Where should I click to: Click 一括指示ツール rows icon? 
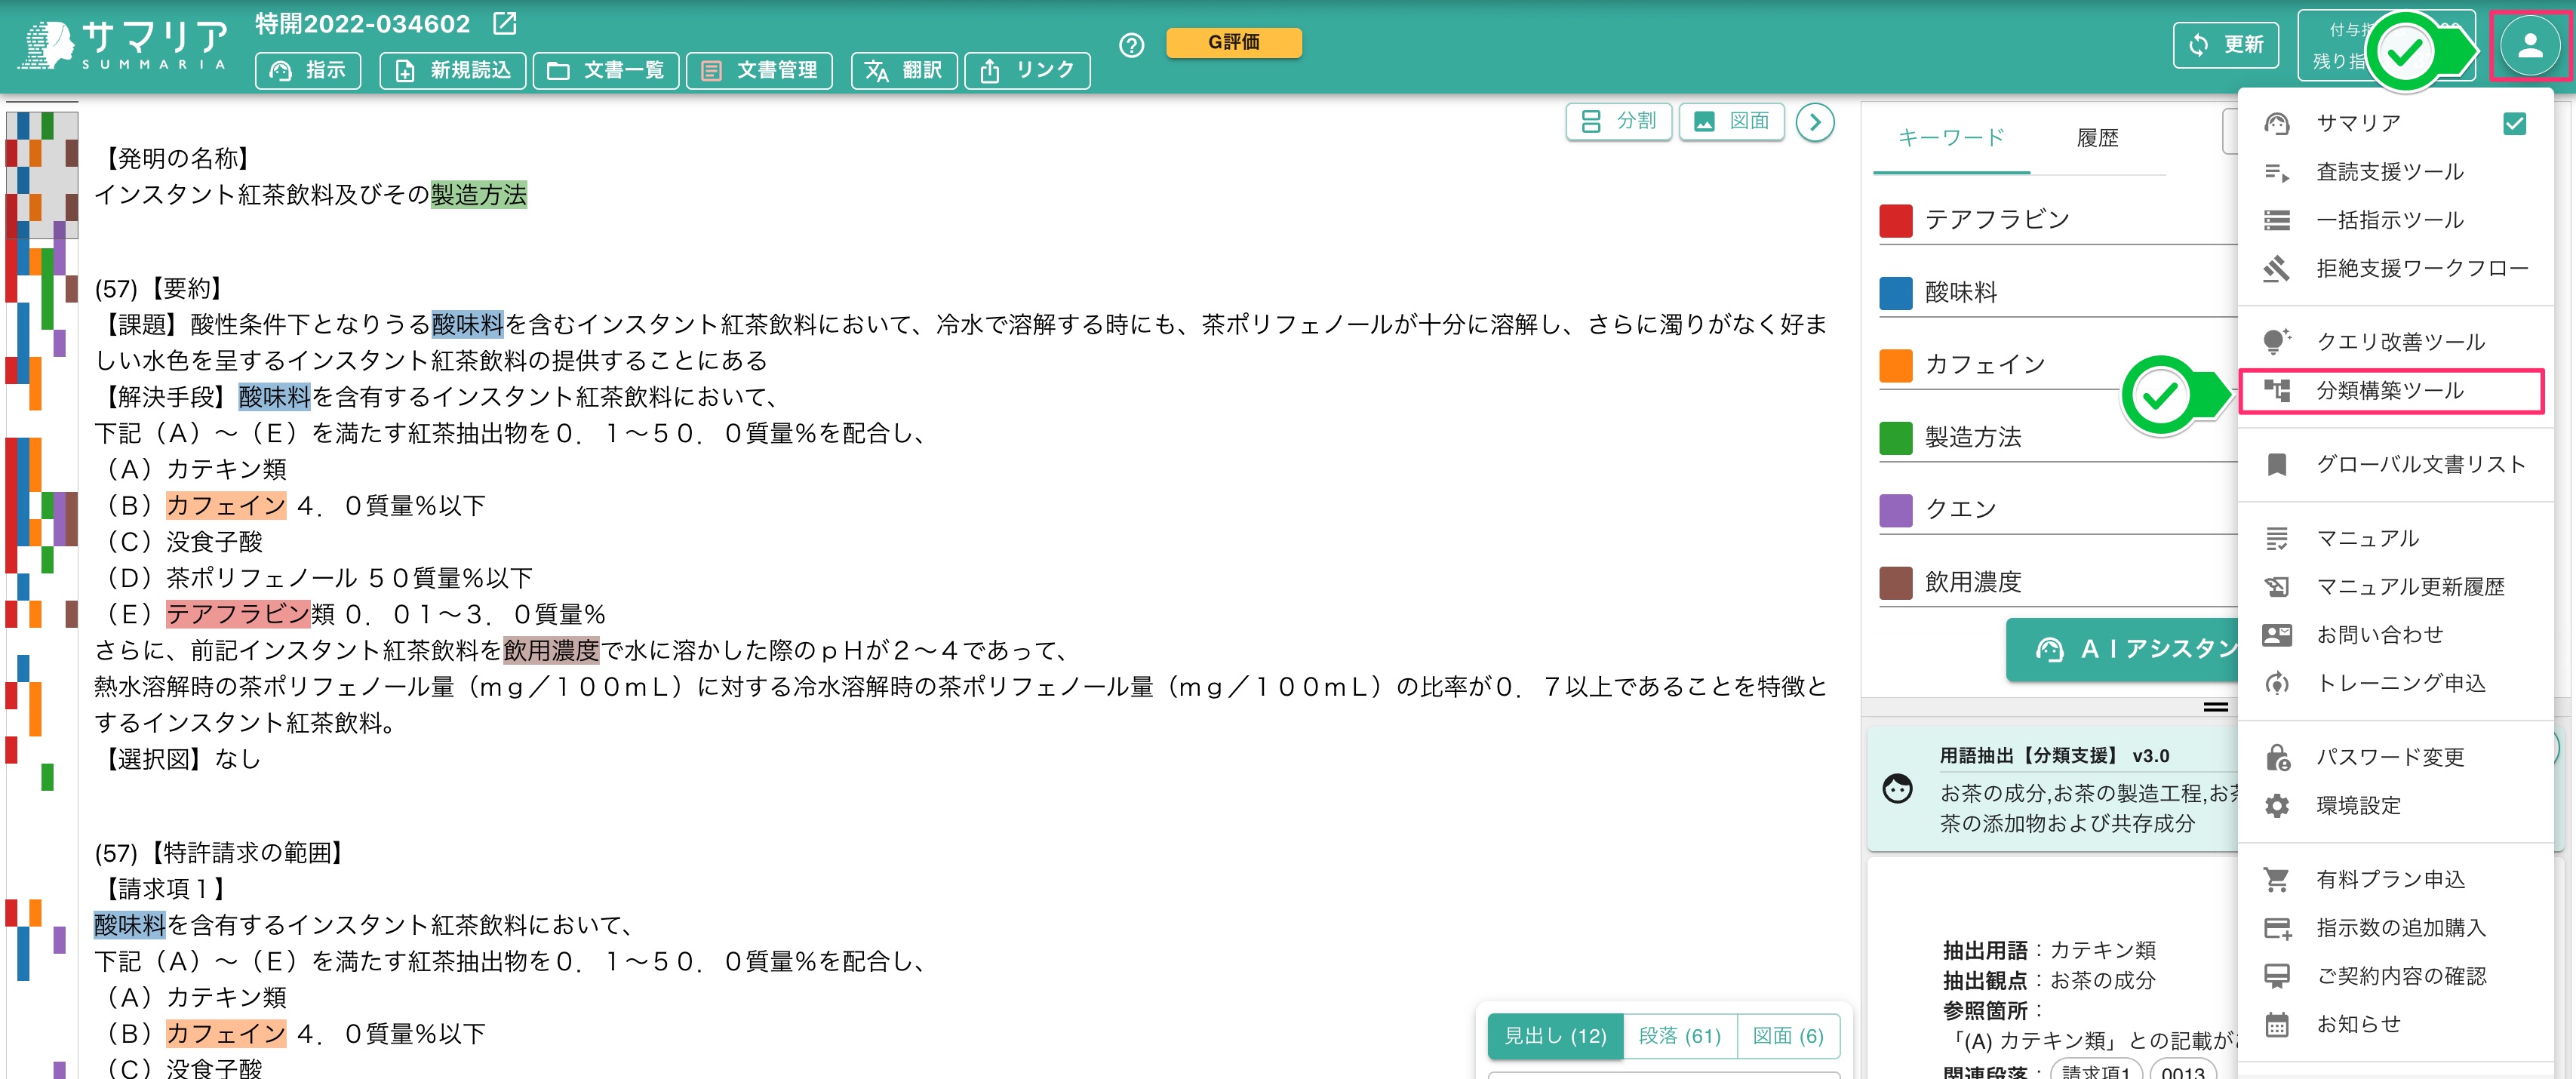tap(2277, 220)
